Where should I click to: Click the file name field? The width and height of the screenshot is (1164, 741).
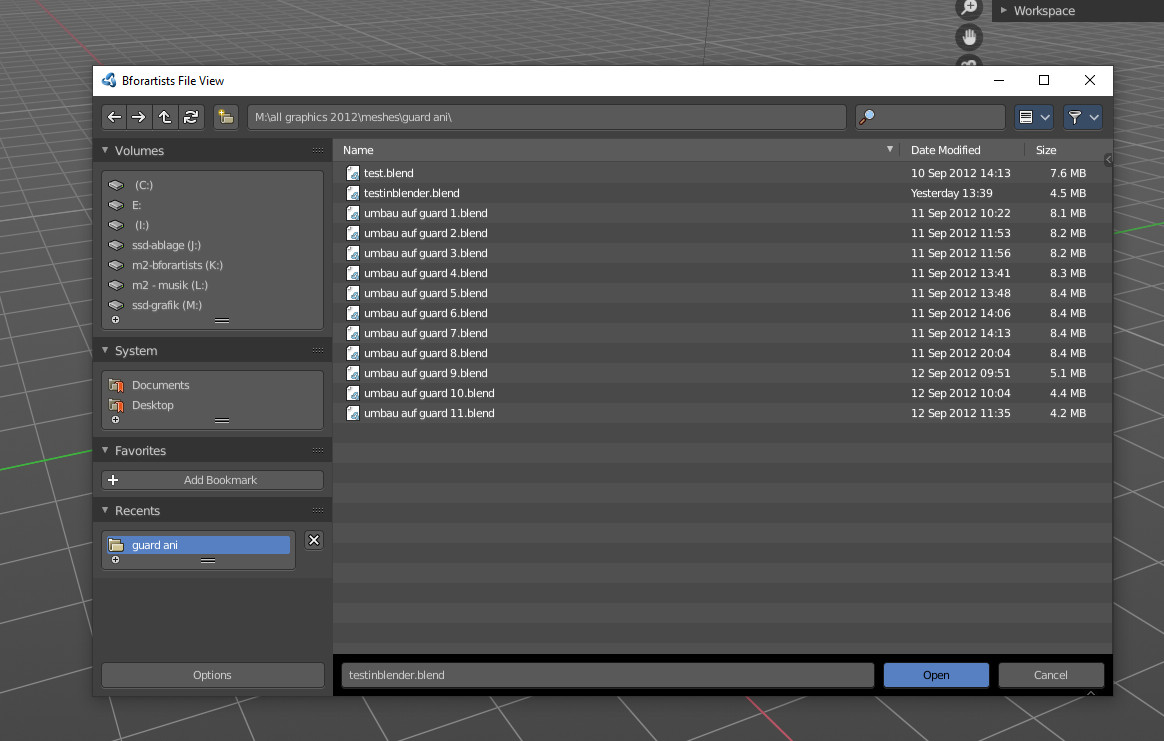click(607, 675)
